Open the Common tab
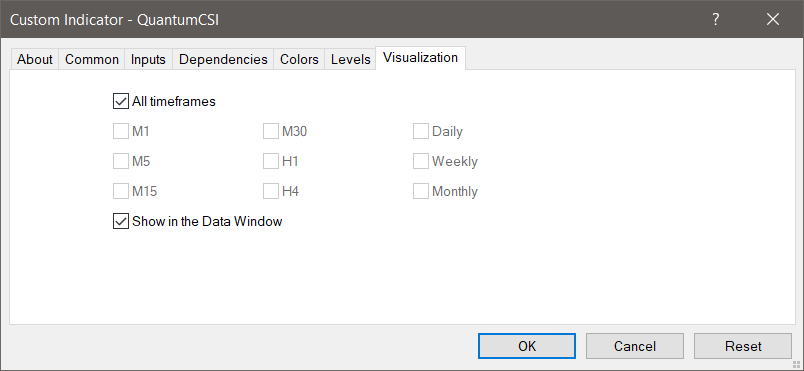804x371 pixels. tap(92, 59)
